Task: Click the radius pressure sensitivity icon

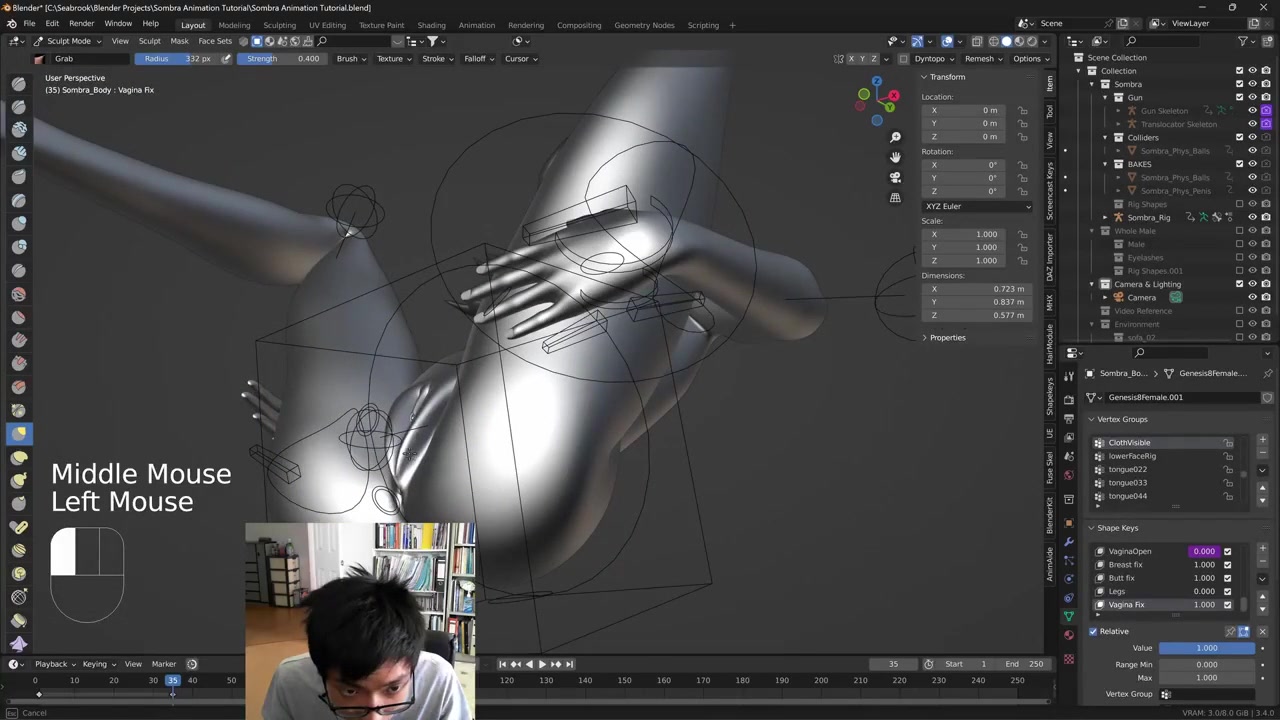Action: coord(226,59)
